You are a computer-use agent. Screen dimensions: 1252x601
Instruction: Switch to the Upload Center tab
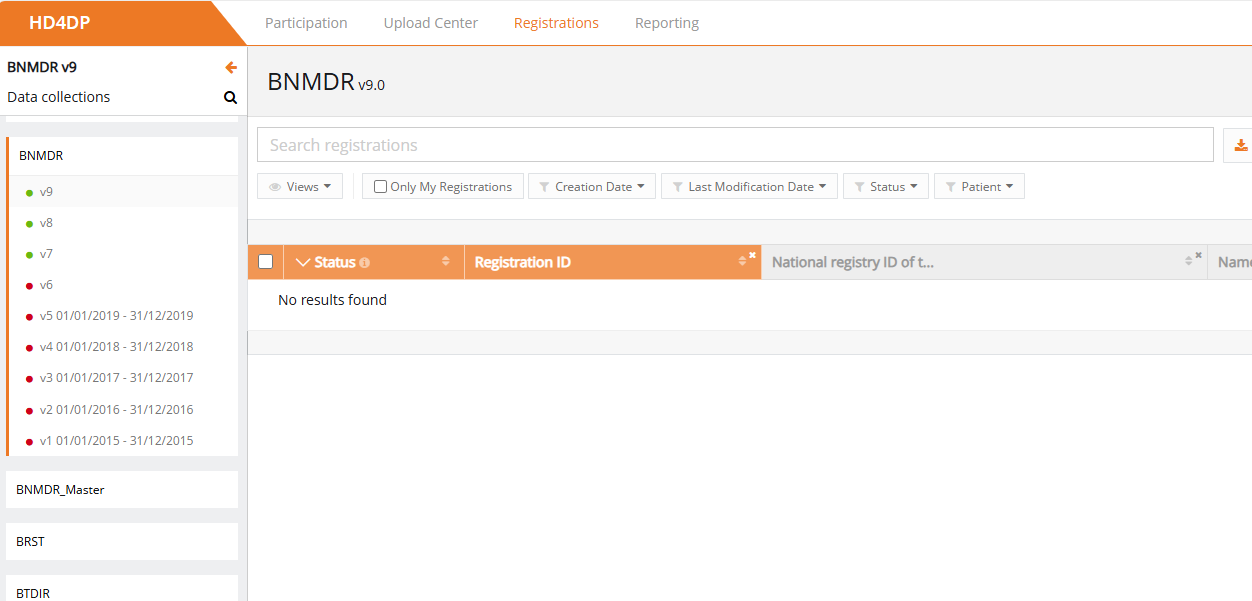431,23
